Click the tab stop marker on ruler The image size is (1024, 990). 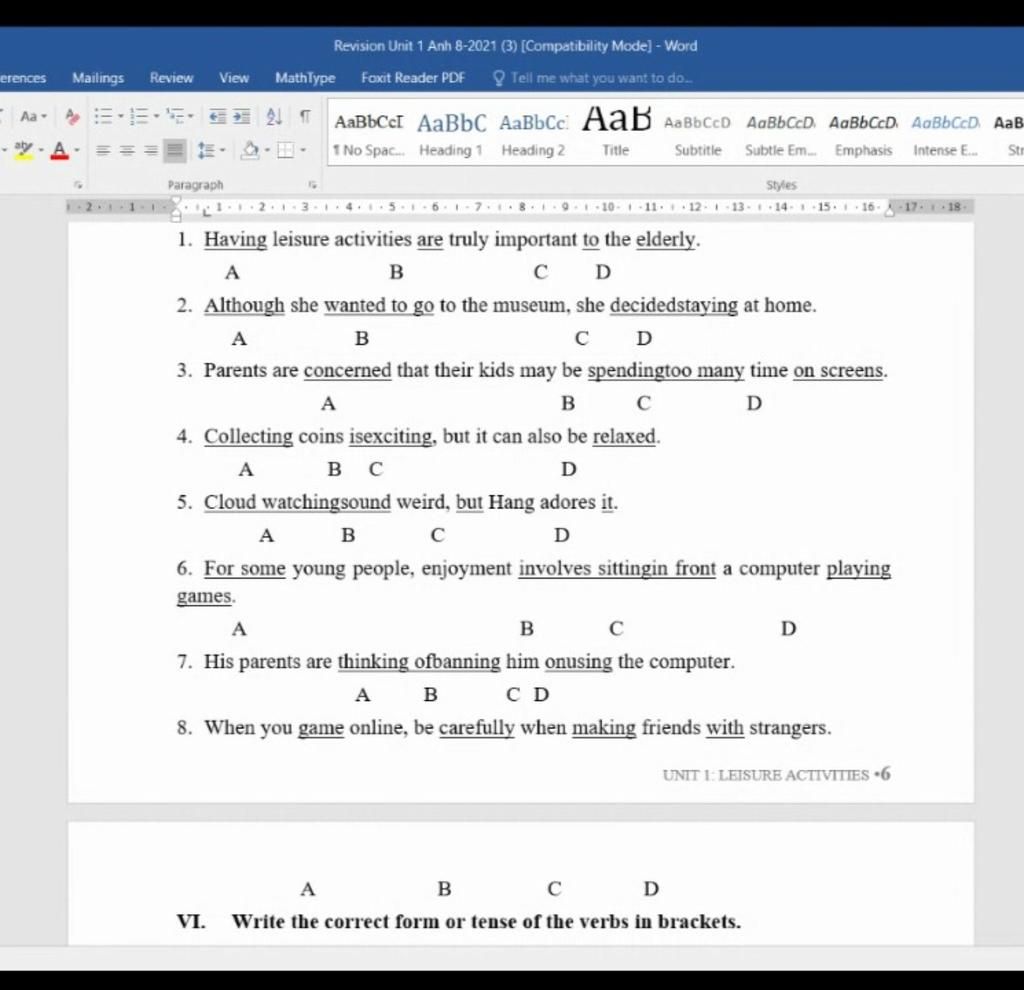tap(207, 212)
